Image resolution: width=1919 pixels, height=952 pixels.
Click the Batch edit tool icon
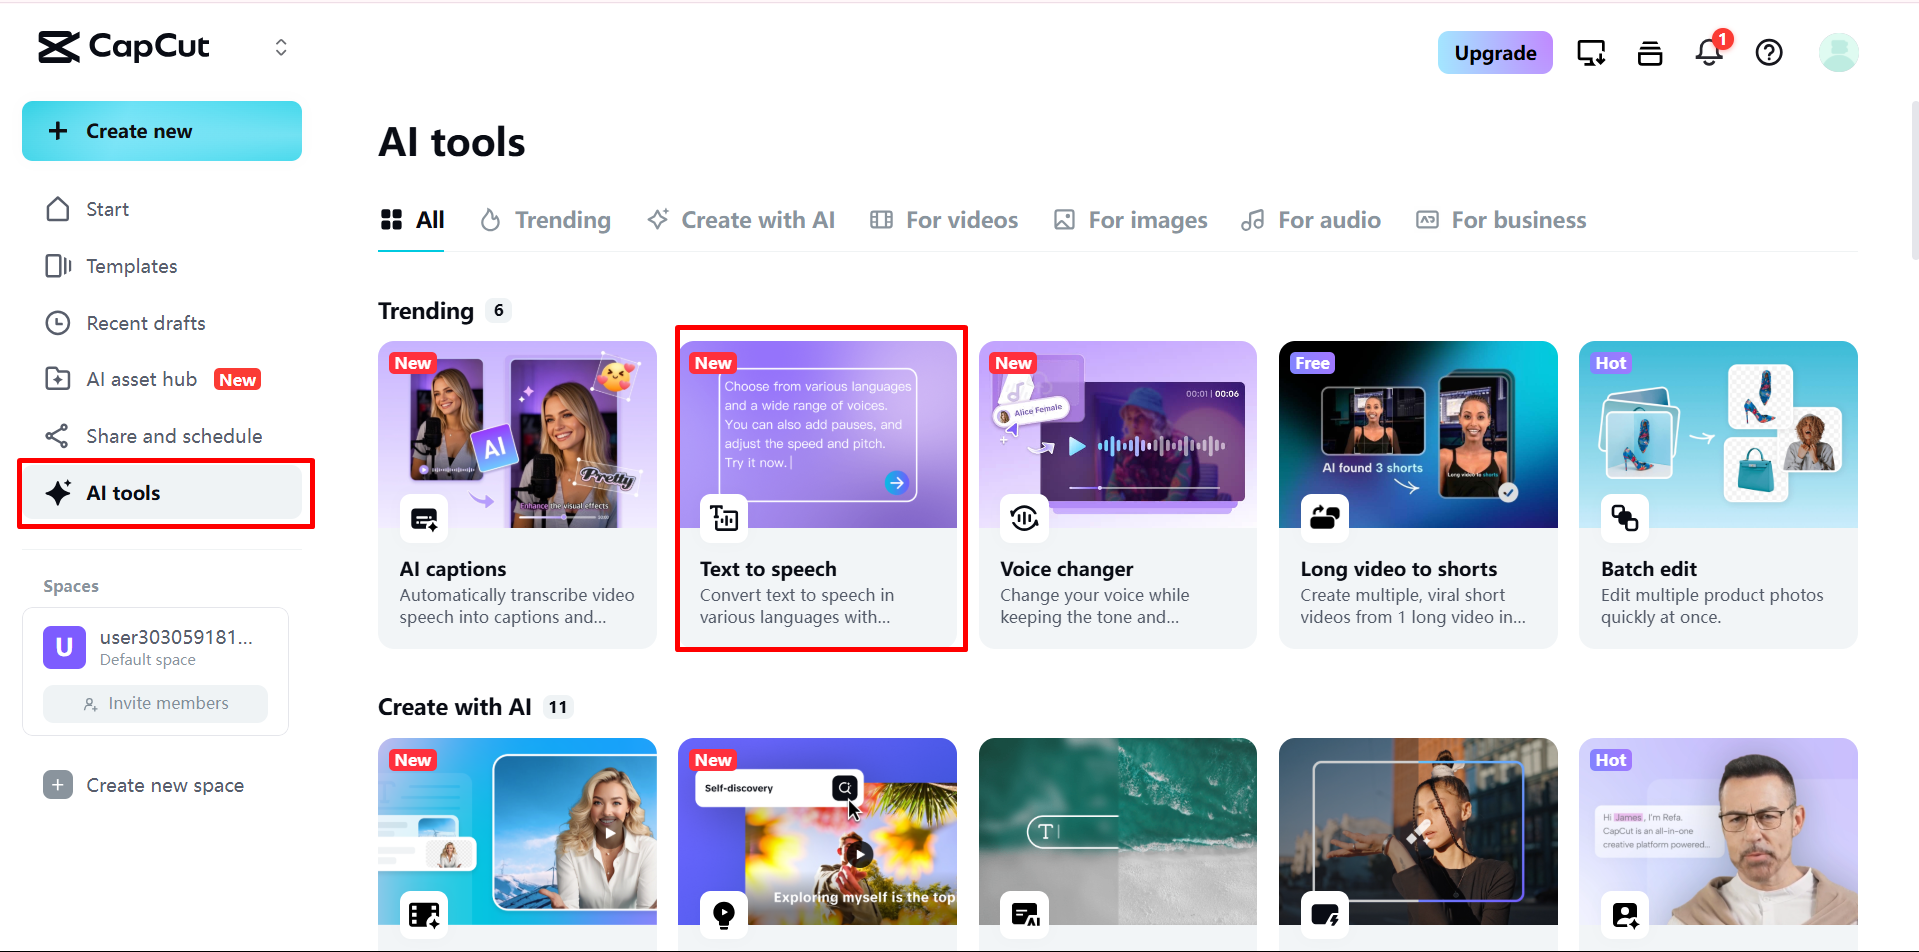[x=1625, y=518]
